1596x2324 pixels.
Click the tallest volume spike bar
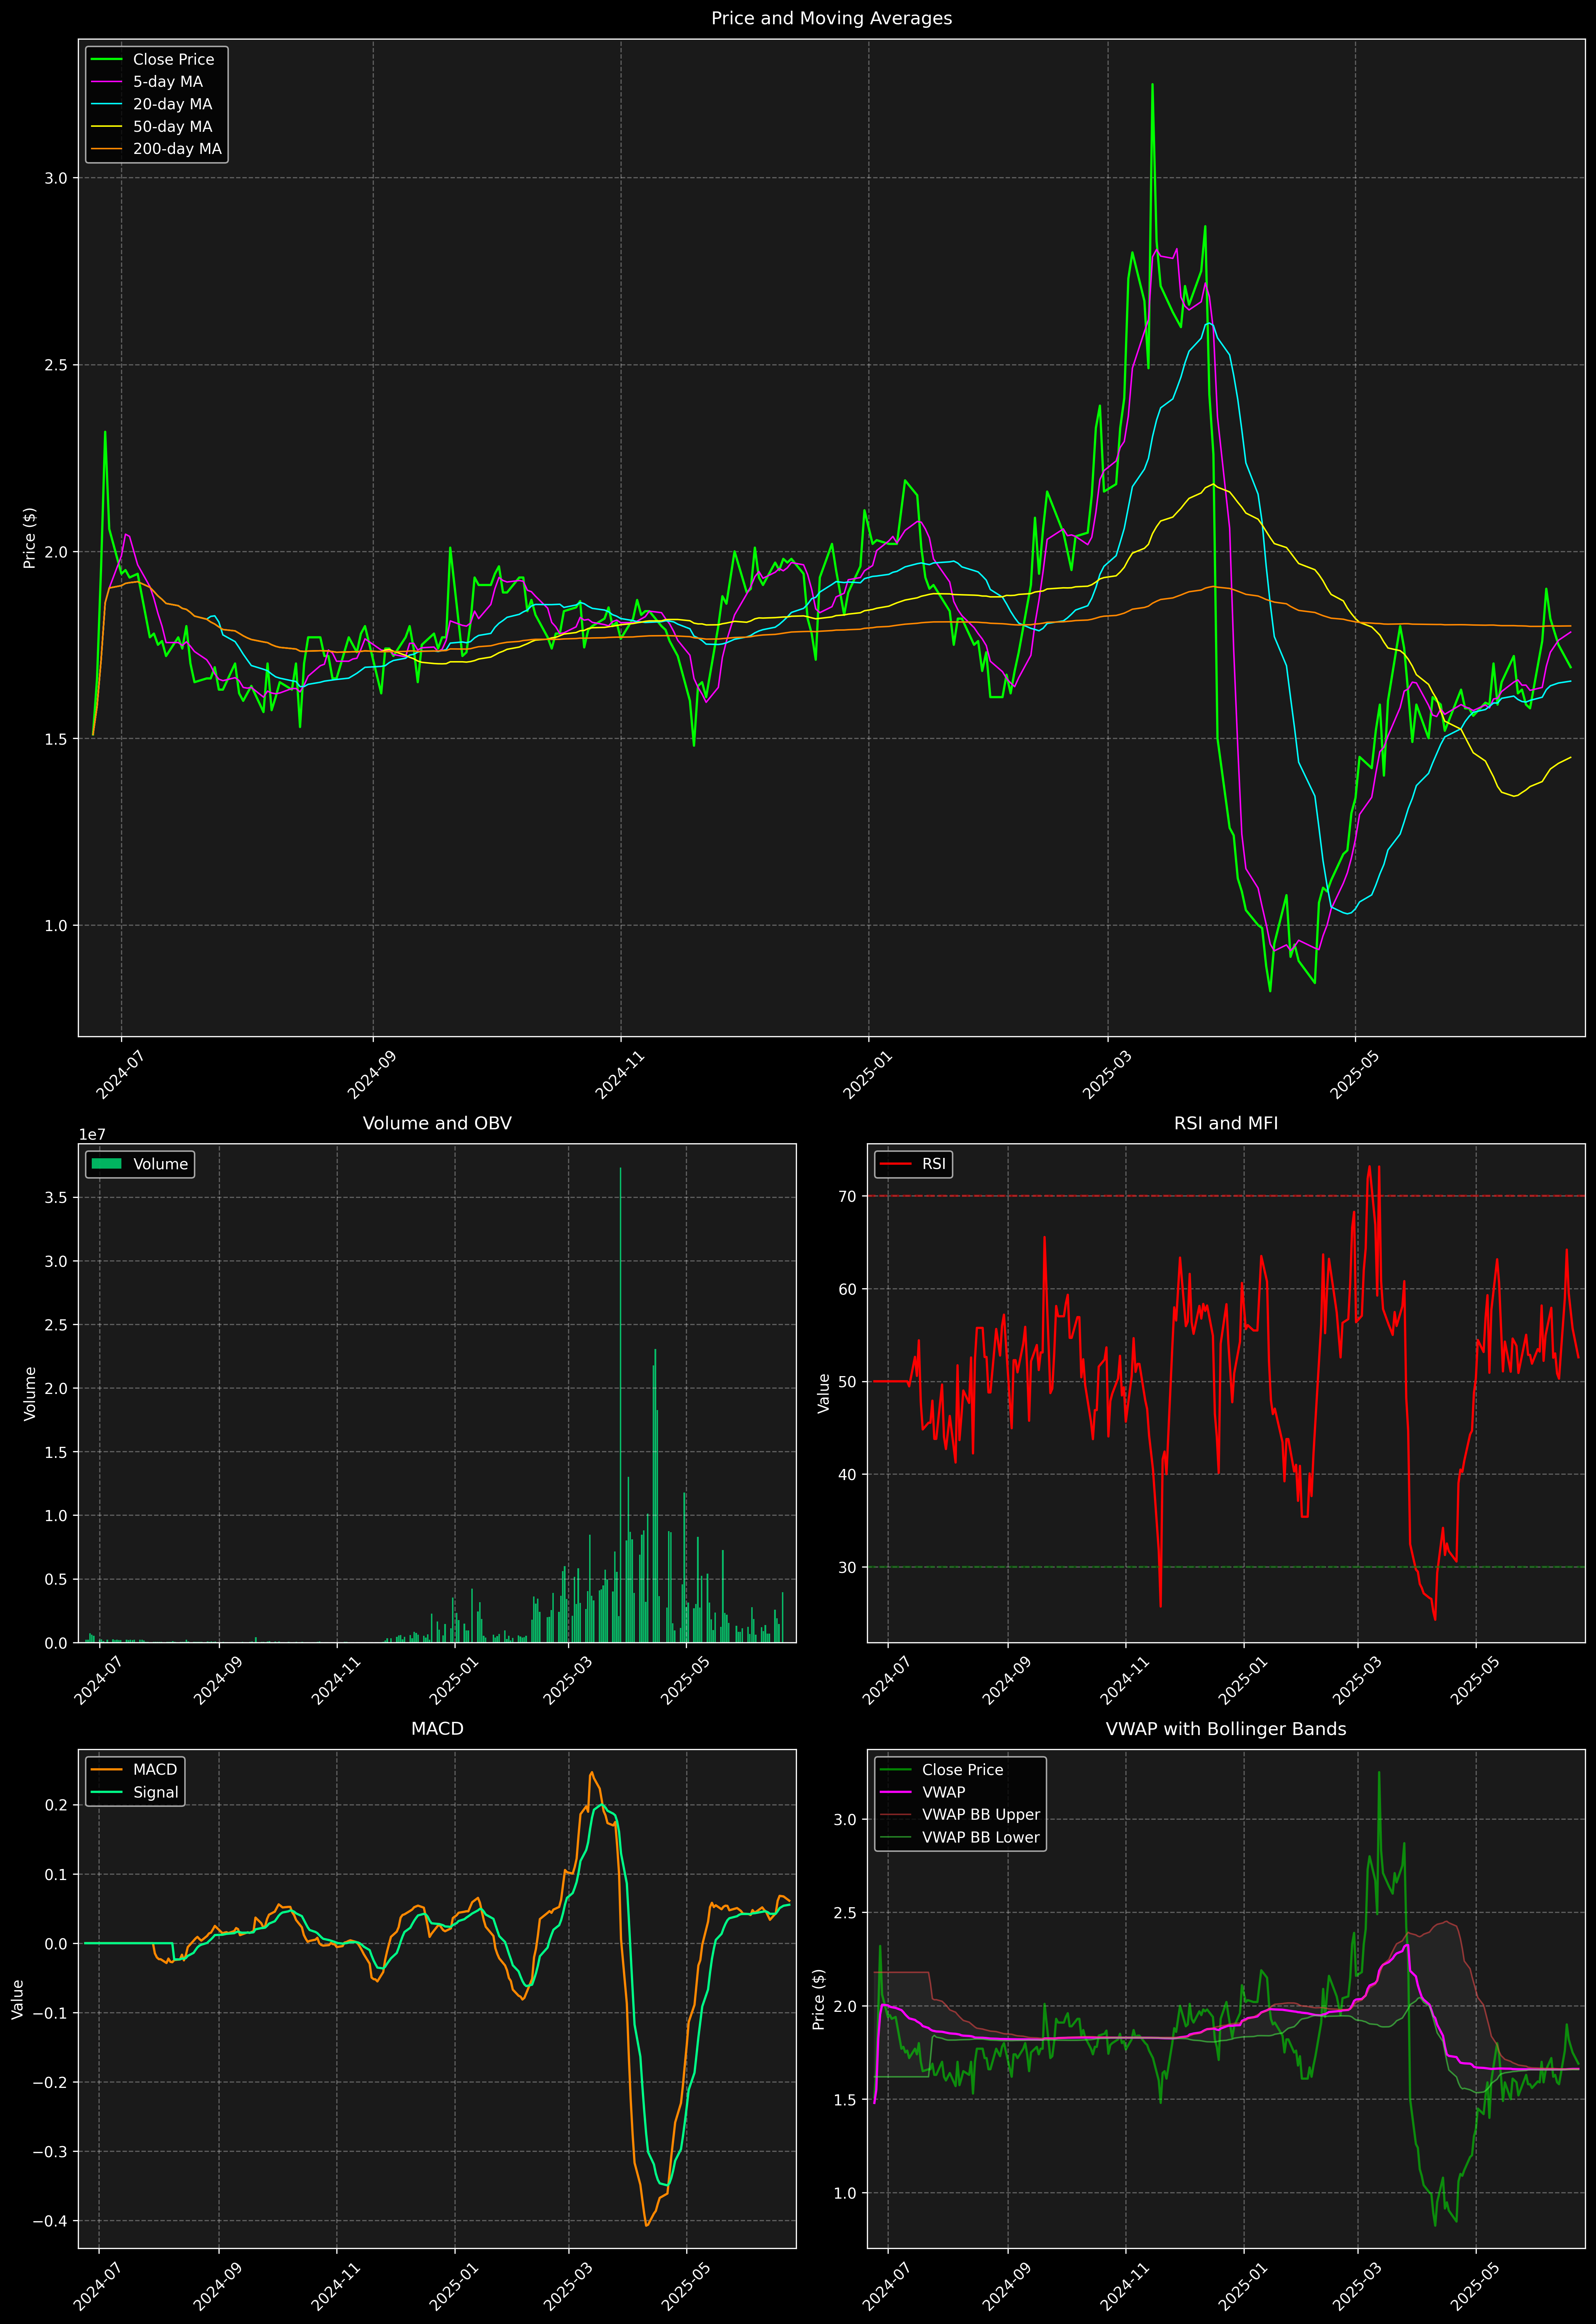coord(620,1405)
